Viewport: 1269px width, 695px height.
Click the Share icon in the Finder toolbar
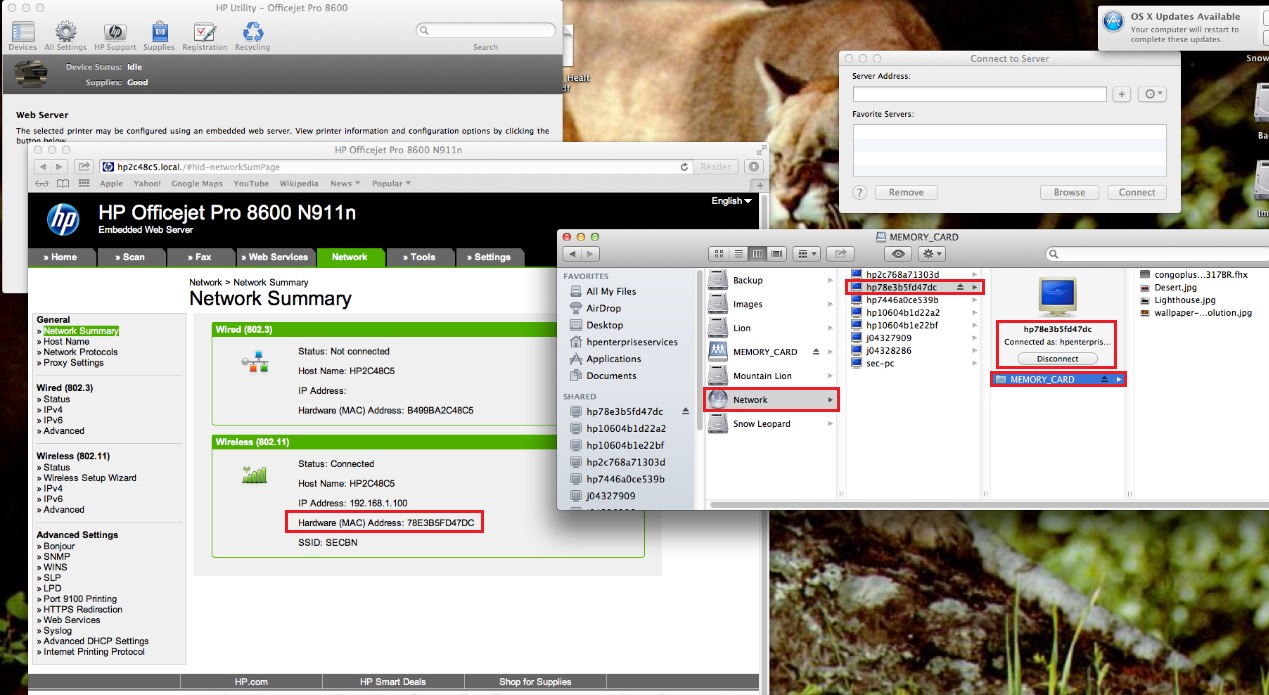point(841,253)
